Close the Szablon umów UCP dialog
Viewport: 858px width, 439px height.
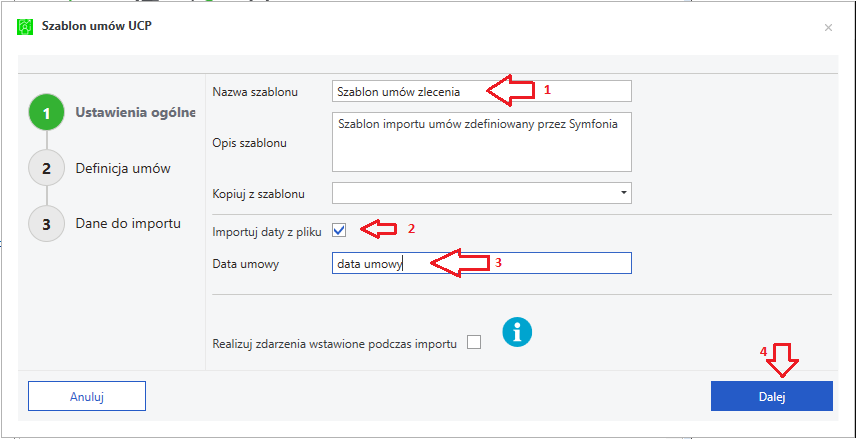coord(828,27)
